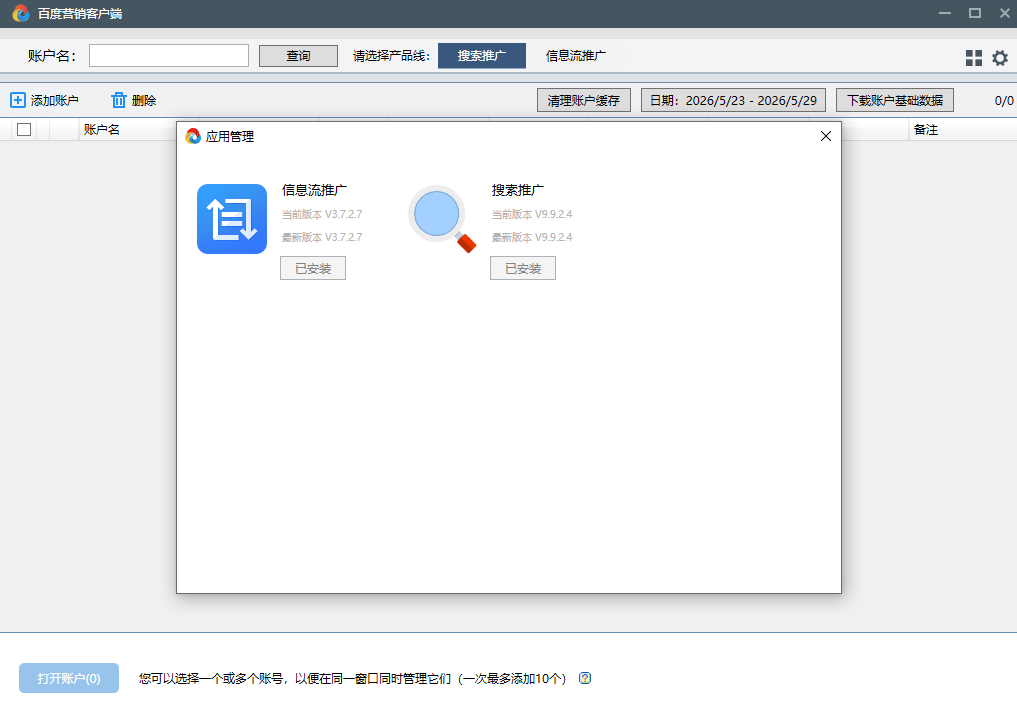Click the 搜索推广 title in dialog
This screenshot has height=722, width=1017.
pyautogui.click(x=518, y=190)
